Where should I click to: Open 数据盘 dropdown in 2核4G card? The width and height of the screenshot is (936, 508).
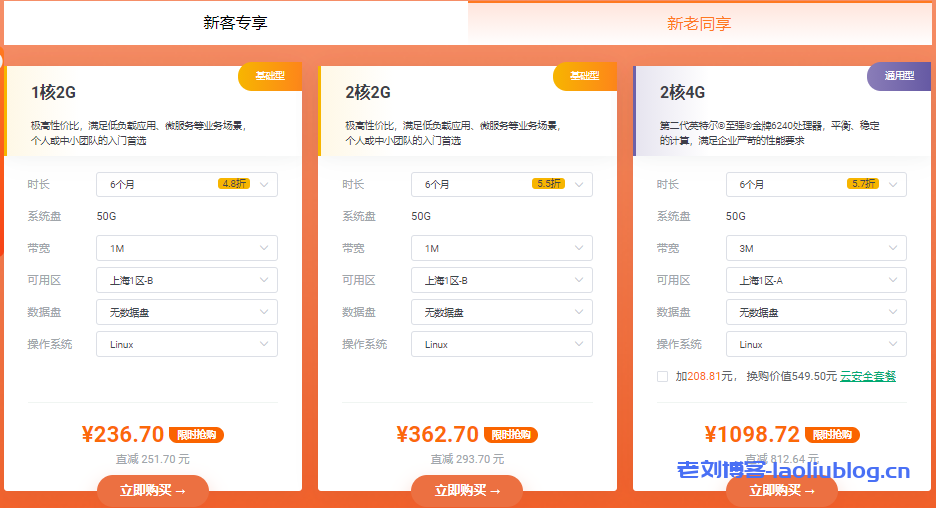click(x=815, y=312)
